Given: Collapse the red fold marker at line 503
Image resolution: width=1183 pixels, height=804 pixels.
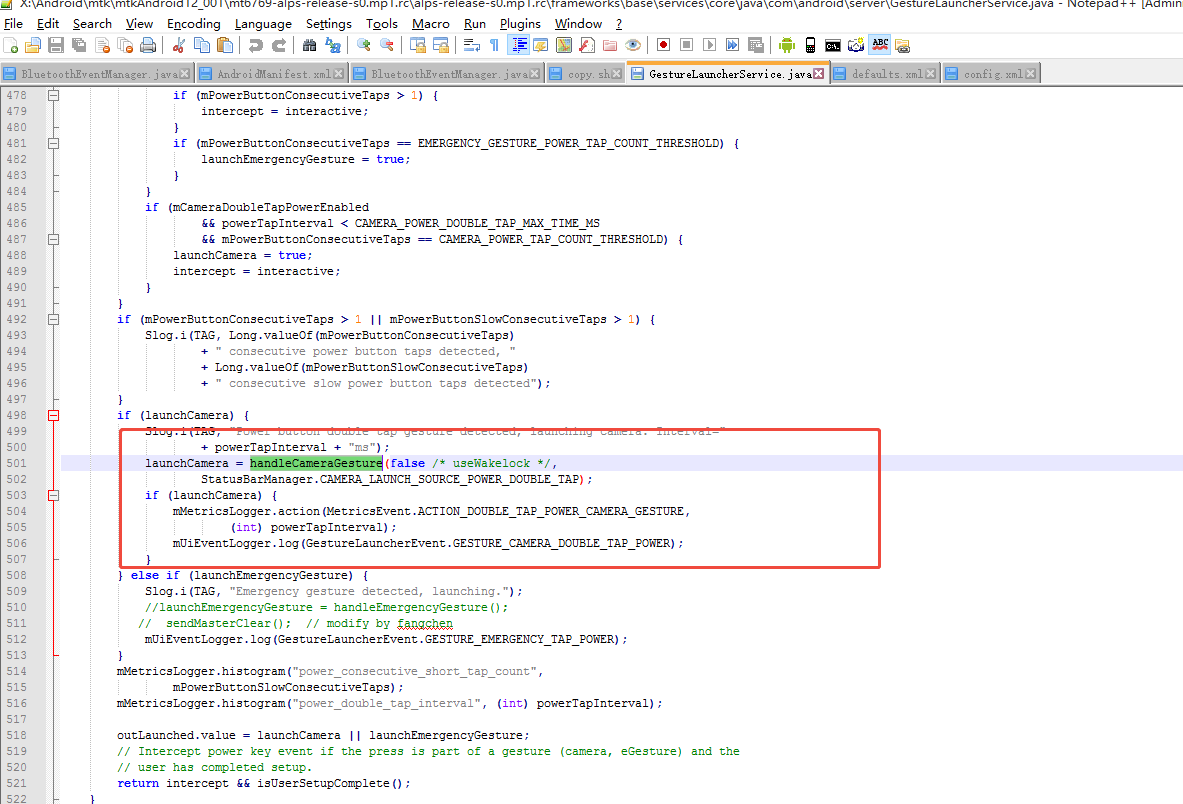Looking at the screenshot, I should [54, 496].
